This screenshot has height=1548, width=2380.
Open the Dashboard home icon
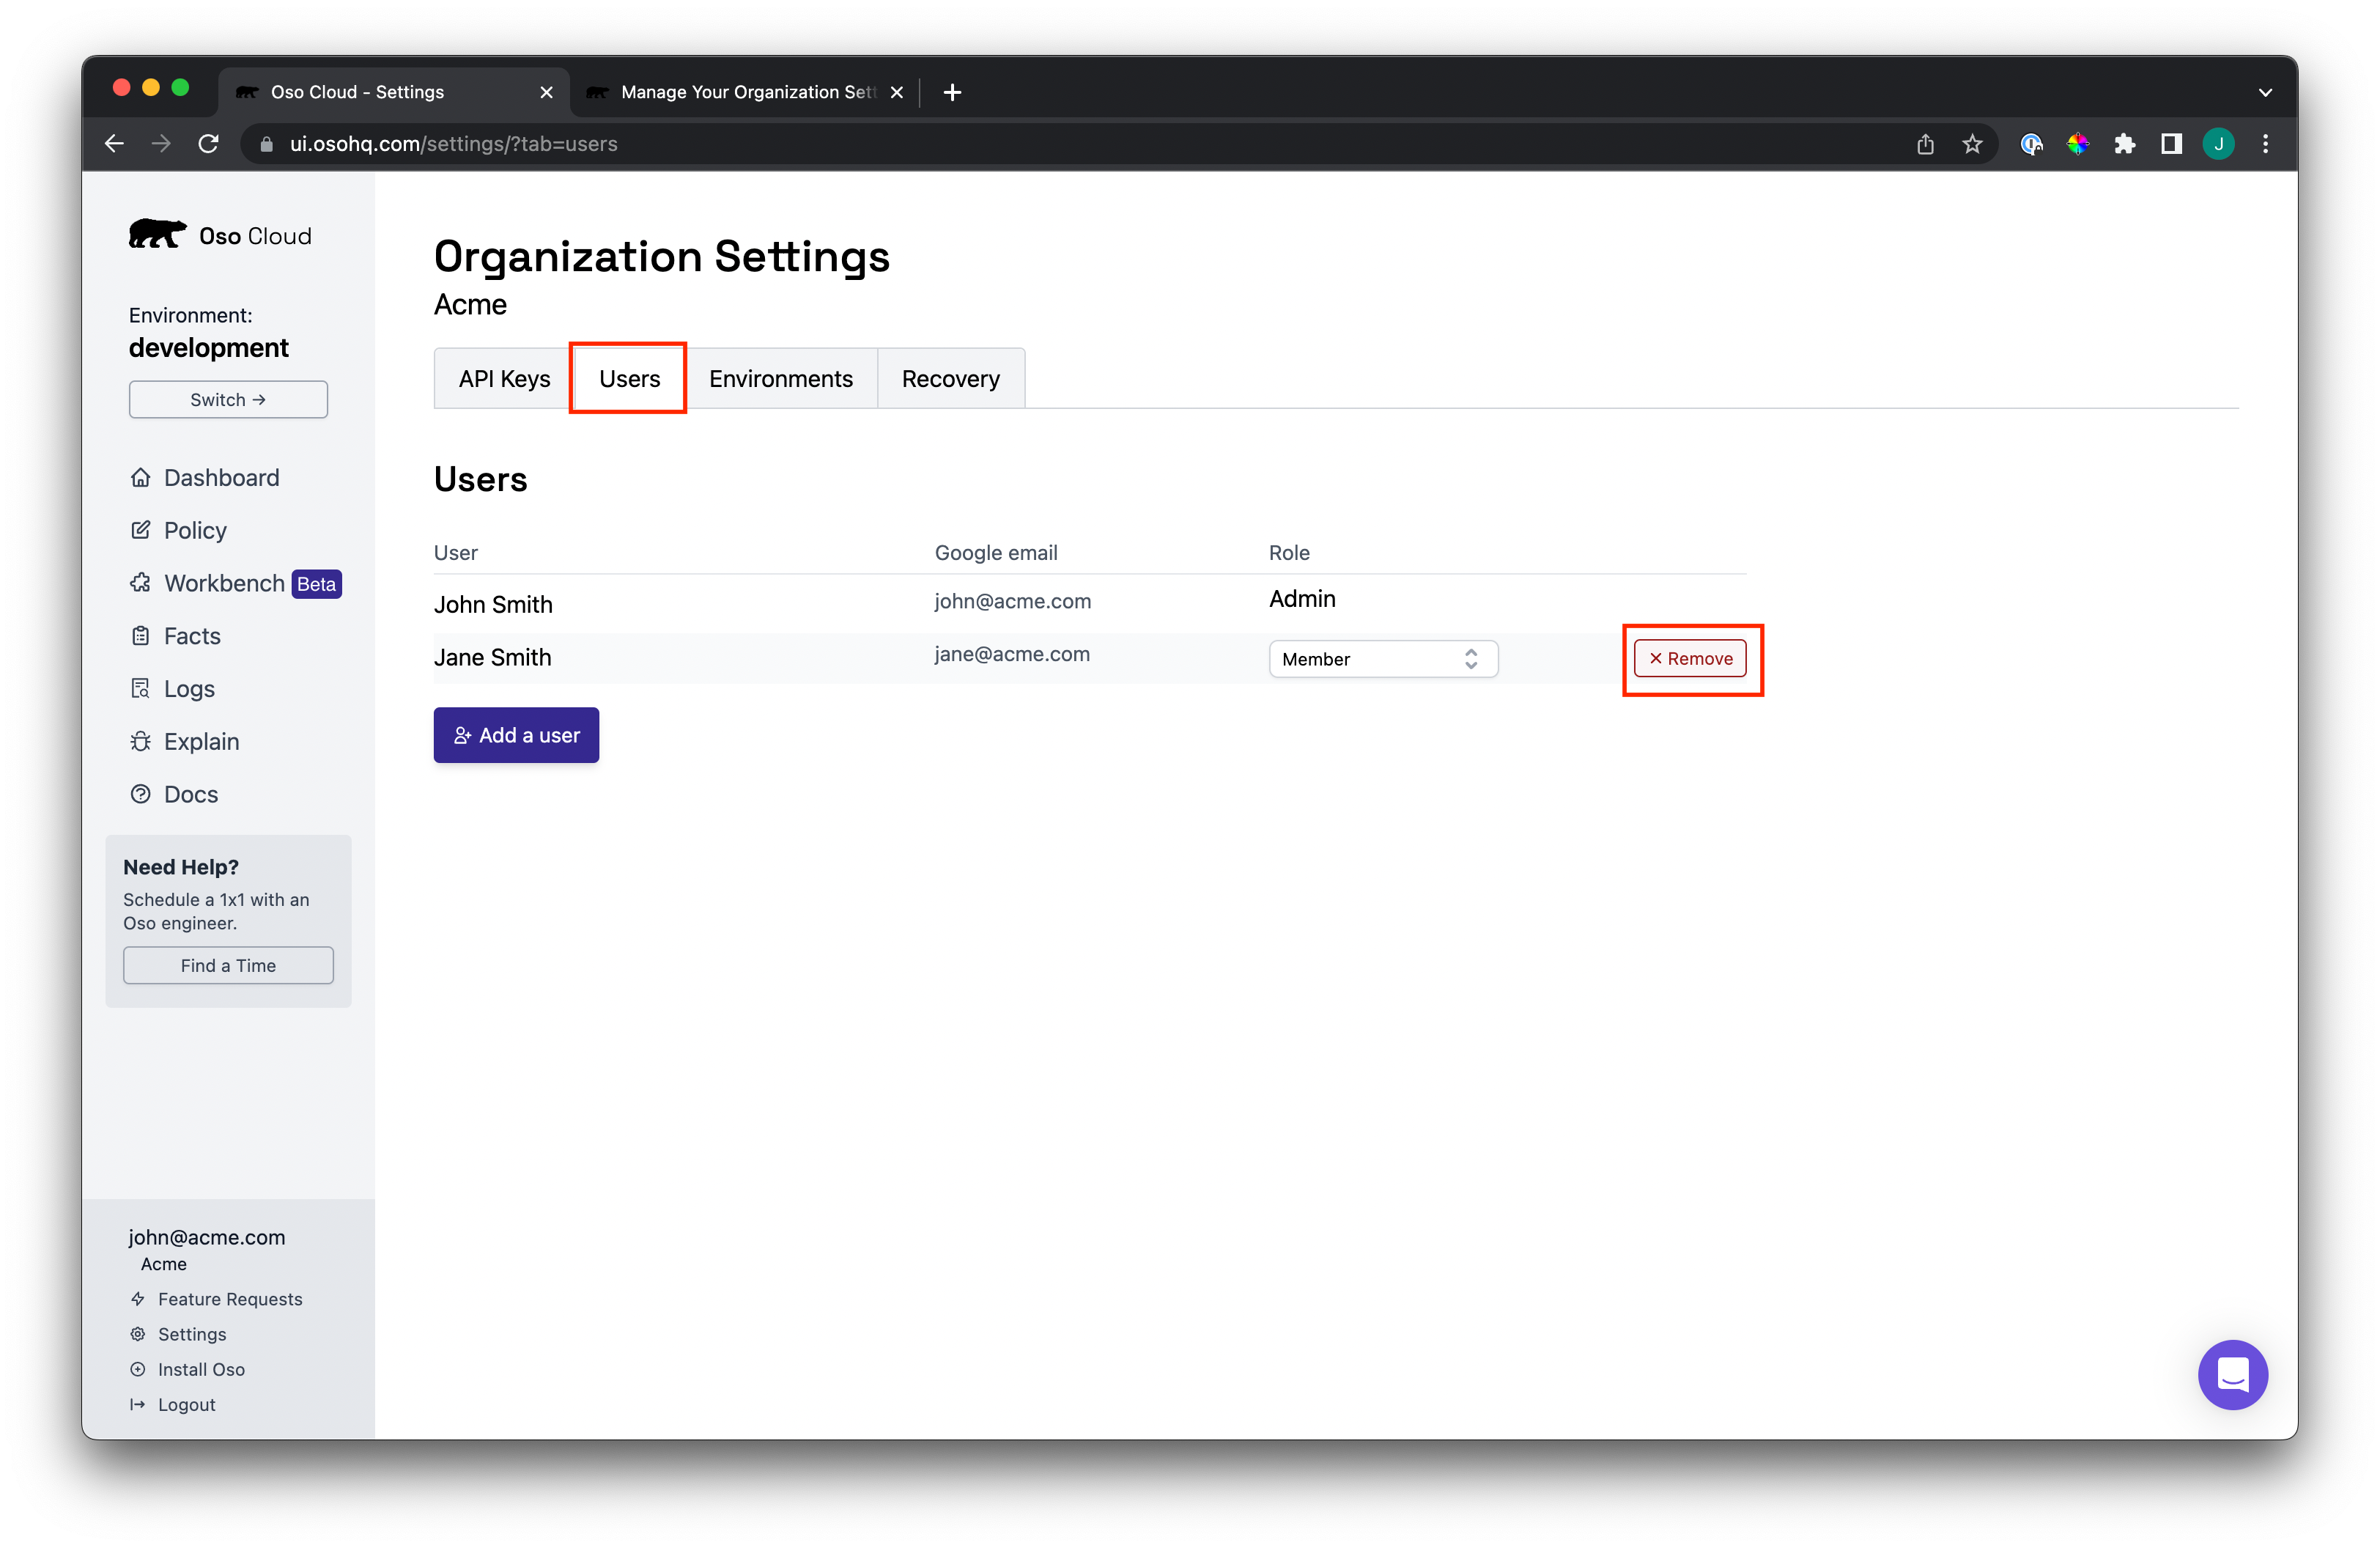140,478
